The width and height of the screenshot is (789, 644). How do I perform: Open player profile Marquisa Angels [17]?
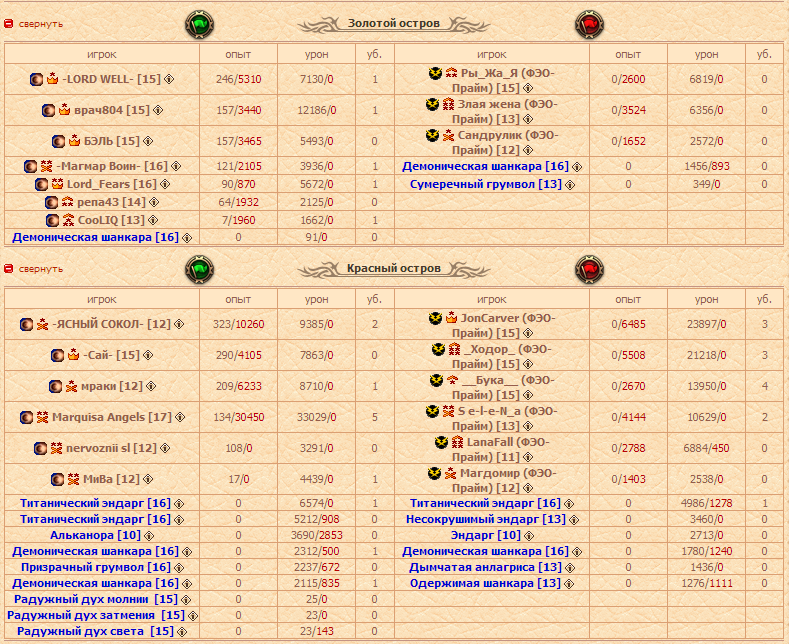coord(112,417)
